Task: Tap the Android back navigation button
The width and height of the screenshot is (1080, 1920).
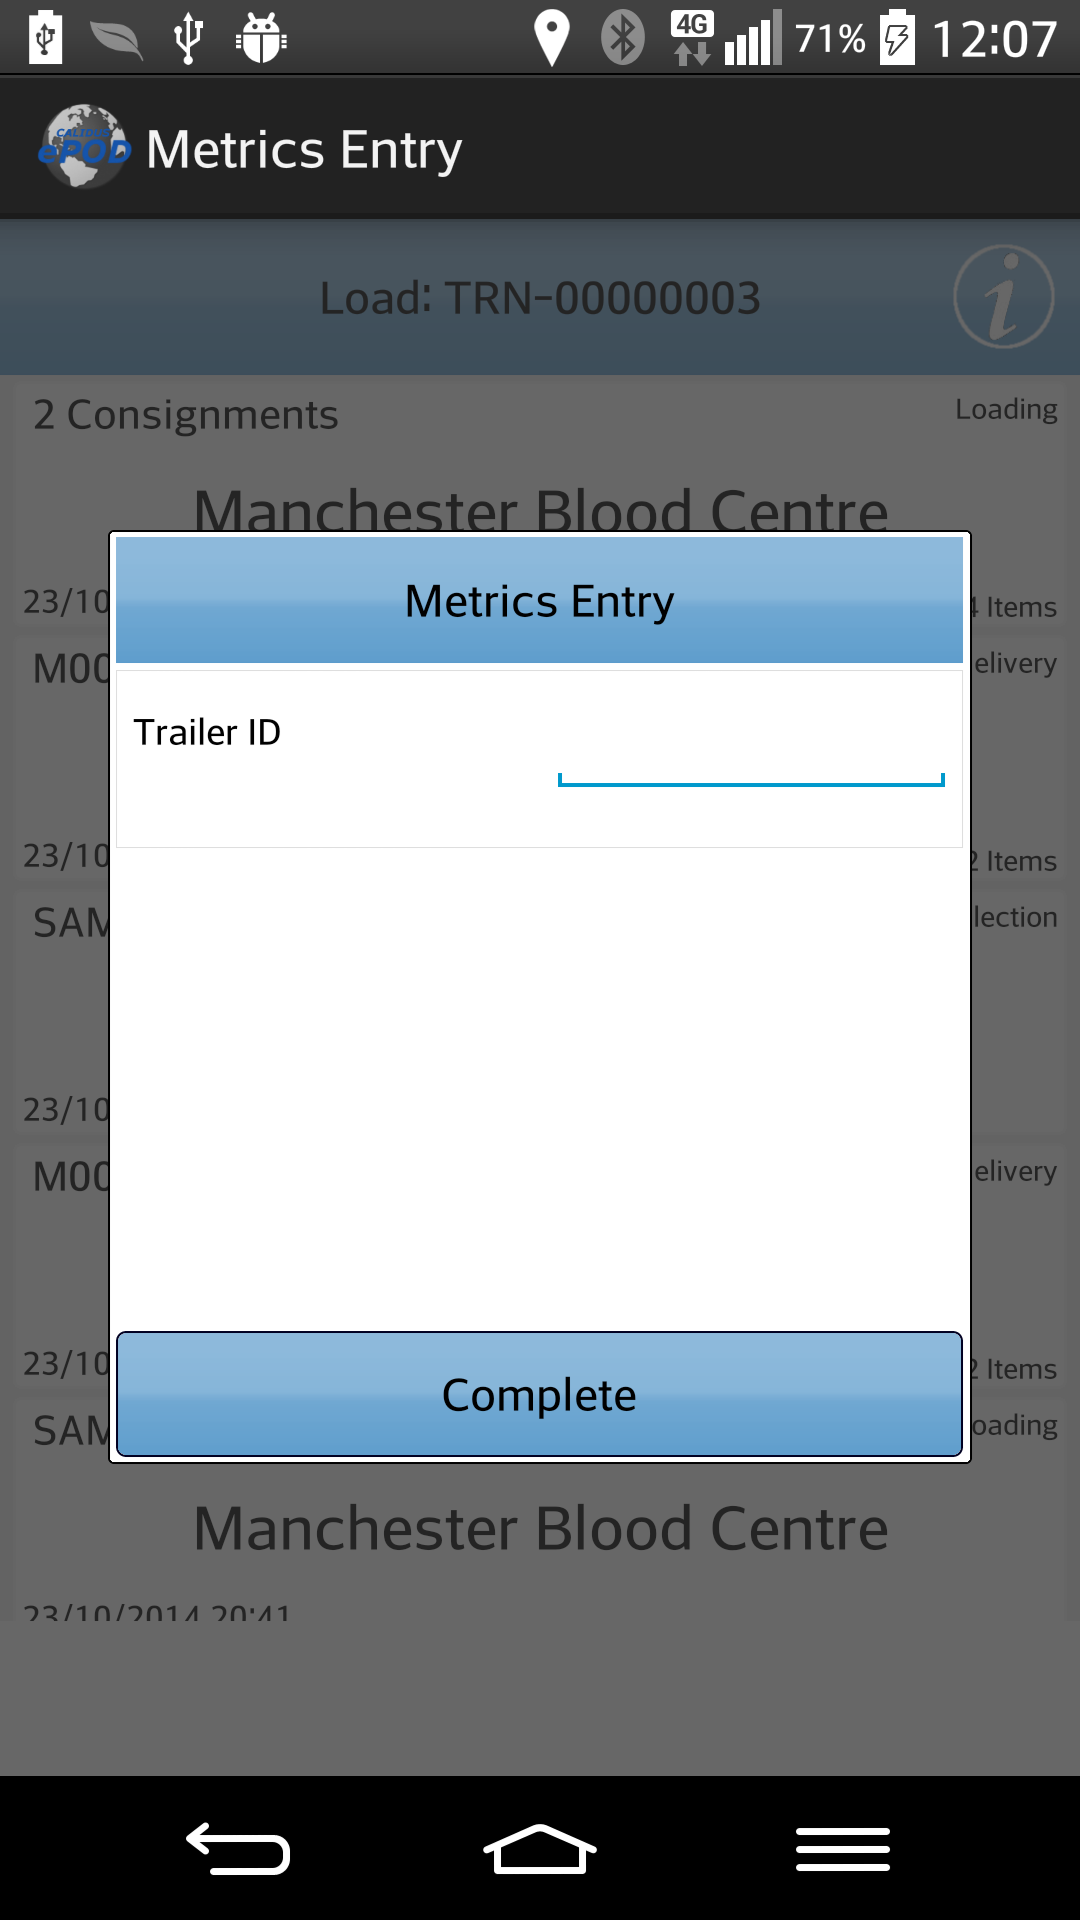Action: tap(238, 1848)
